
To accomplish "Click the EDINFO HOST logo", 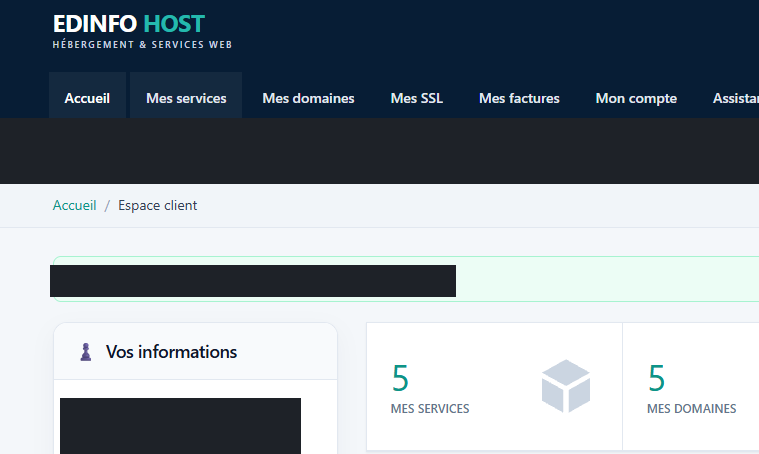I will point(129,24).
